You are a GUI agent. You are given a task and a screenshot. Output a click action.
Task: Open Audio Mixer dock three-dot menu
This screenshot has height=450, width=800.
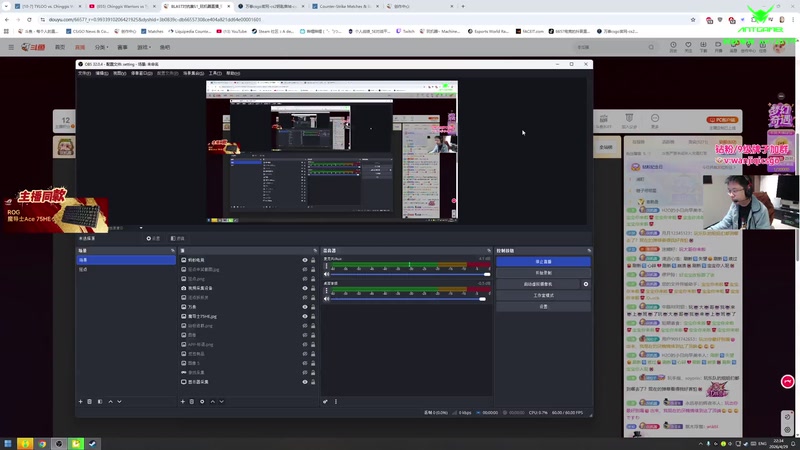click(x=336, y=402)
